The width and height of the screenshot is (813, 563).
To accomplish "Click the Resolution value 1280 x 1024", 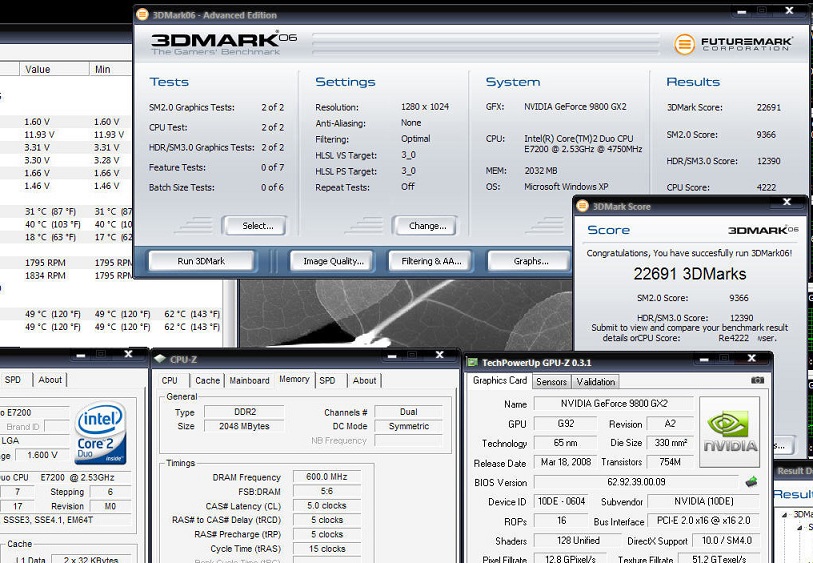I will point(425,107).
